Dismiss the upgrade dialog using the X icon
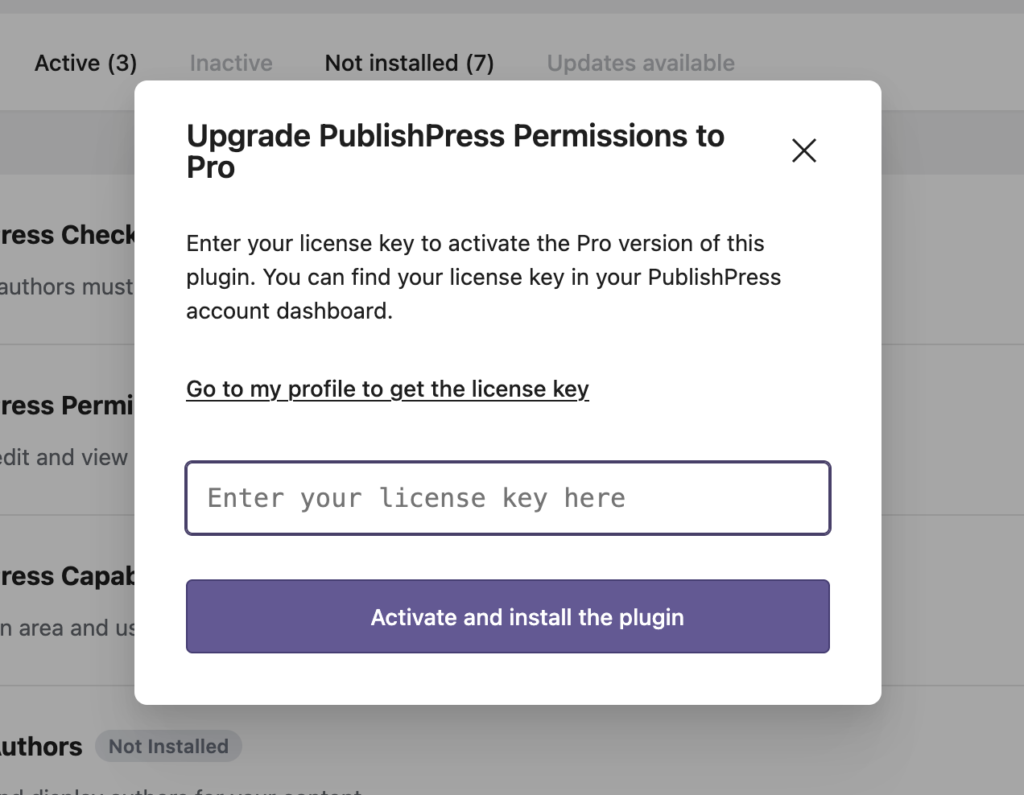Viewport: 1024px width, 795px height. pyautogui.click(x=804, y=150)
